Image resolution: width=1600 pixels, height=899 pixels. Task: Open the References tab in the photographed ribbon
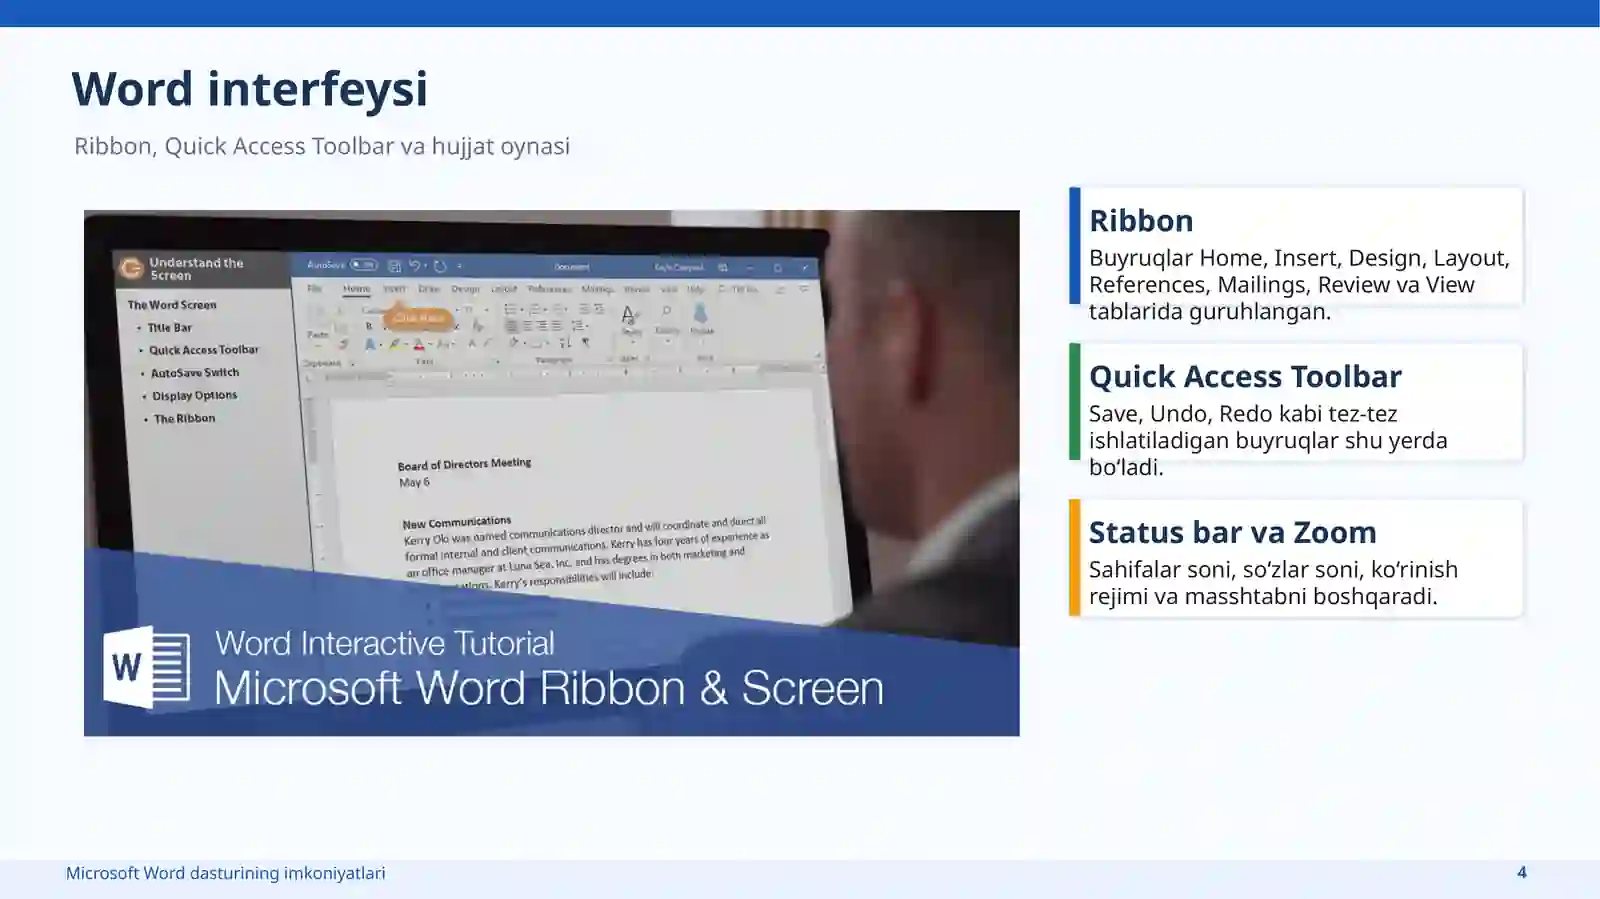click(x=549, y=289)
